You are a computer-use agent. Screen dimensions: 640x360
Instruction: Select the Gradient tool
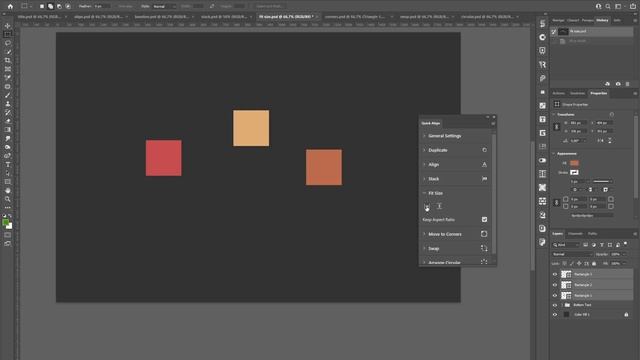7,130
